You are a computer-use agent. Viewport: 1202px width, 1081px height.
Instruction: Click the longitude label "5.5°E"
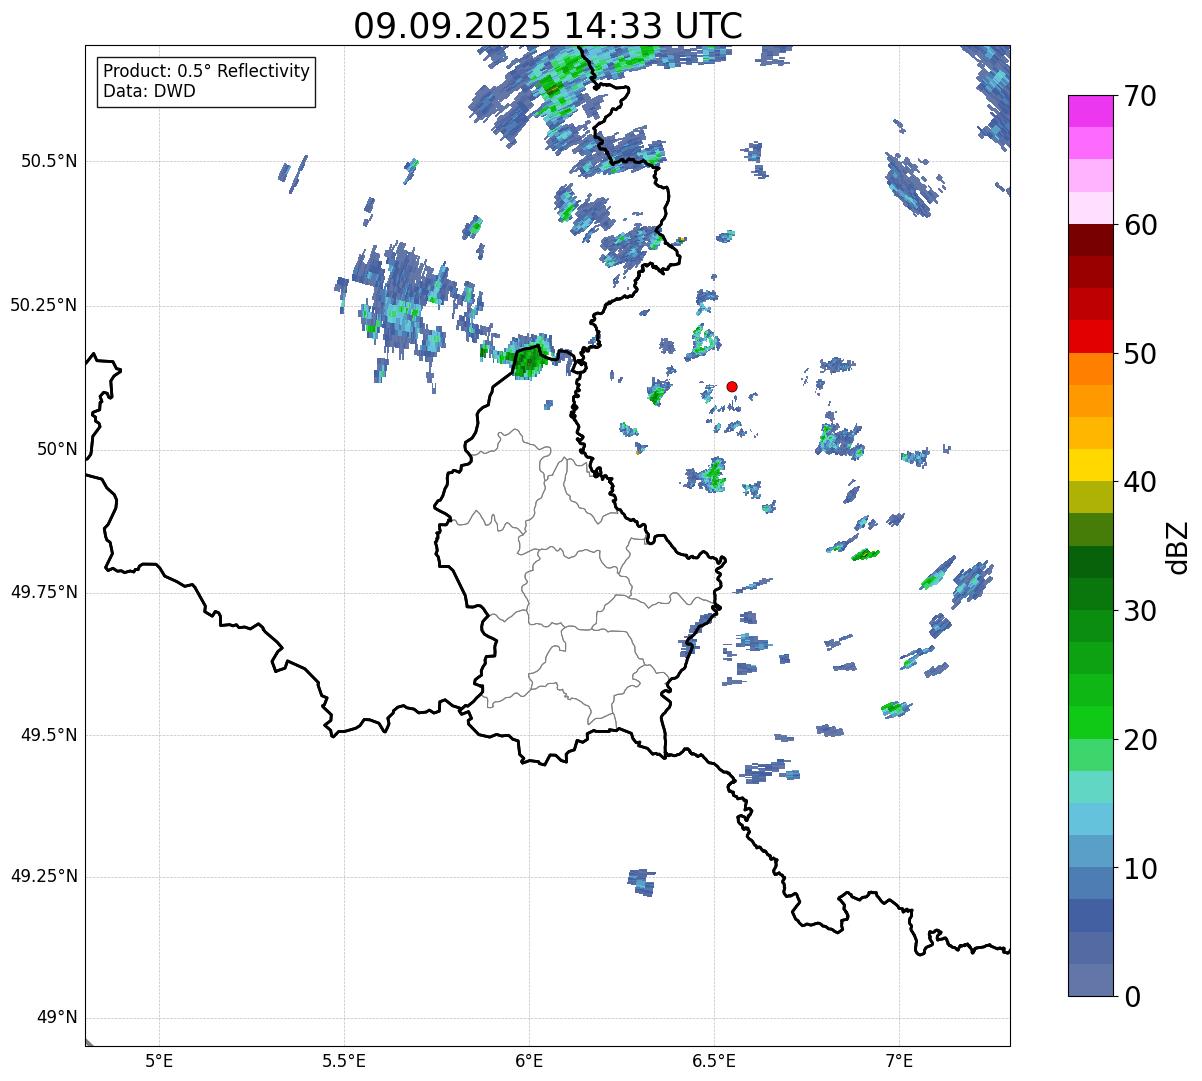(344, 1061)
